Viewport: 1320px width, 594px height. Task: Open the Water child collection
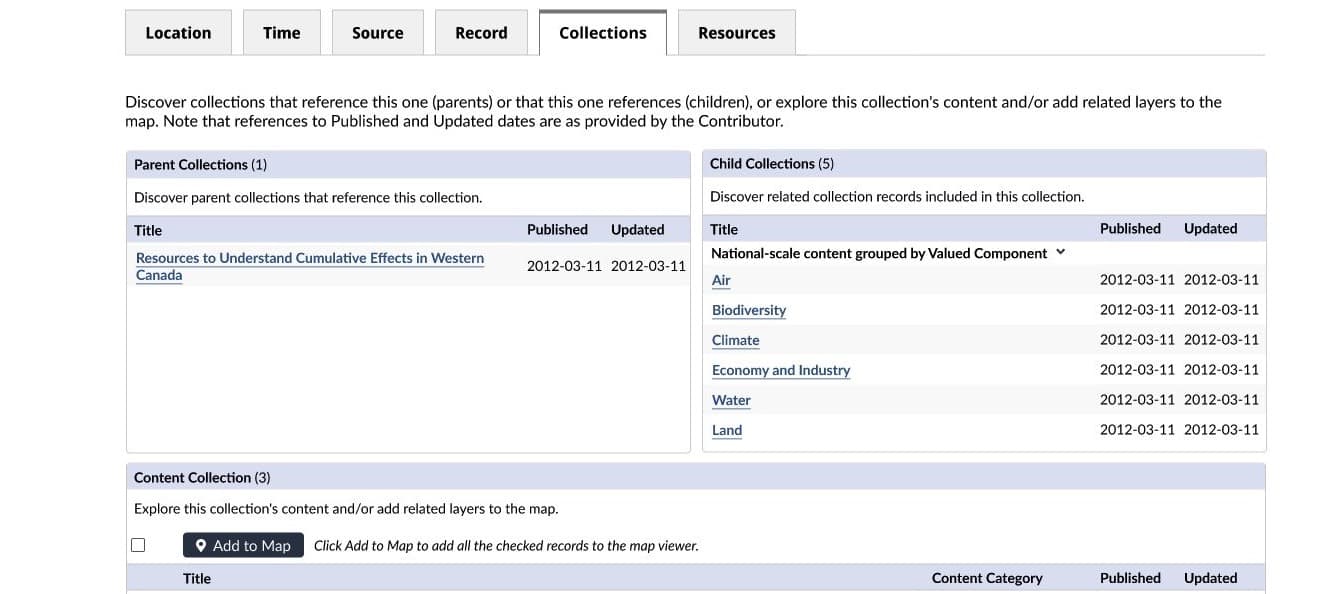(731, 401)
